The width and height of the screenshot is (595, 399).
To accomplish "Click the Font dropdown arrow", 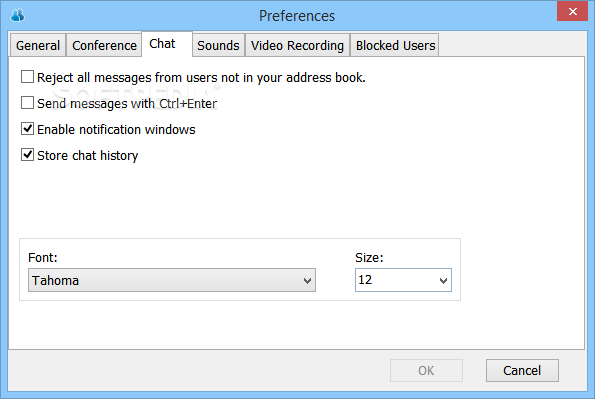I will click(307, 281).
